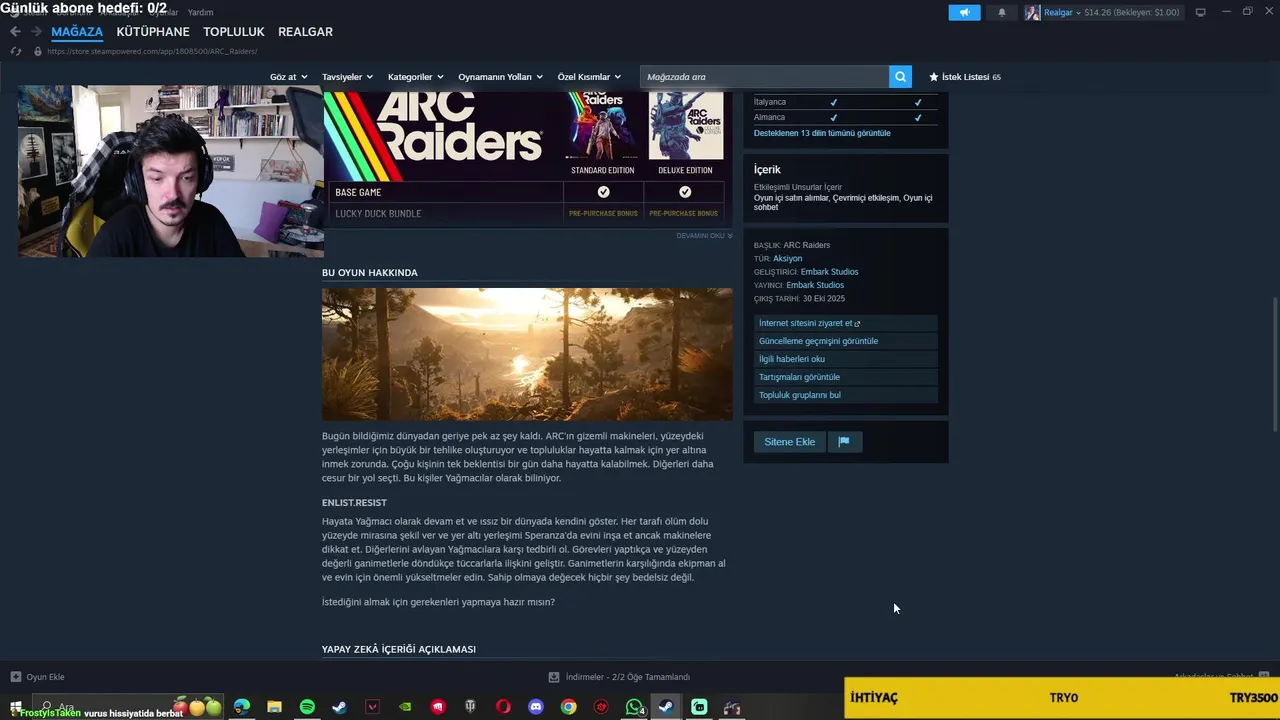Viewport: 1280px width, 720px height.
Task: Switch to the KÜTÜPHANE tab
Action: coord(153,32)
